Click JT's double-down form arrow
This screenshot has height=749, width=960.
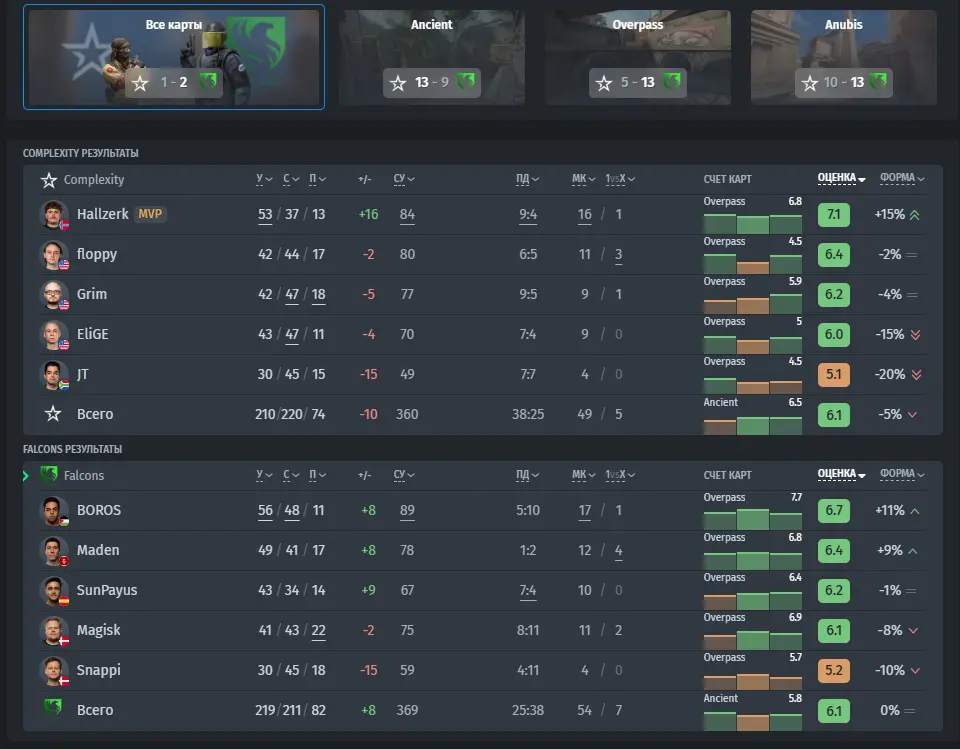click(916, 374)
